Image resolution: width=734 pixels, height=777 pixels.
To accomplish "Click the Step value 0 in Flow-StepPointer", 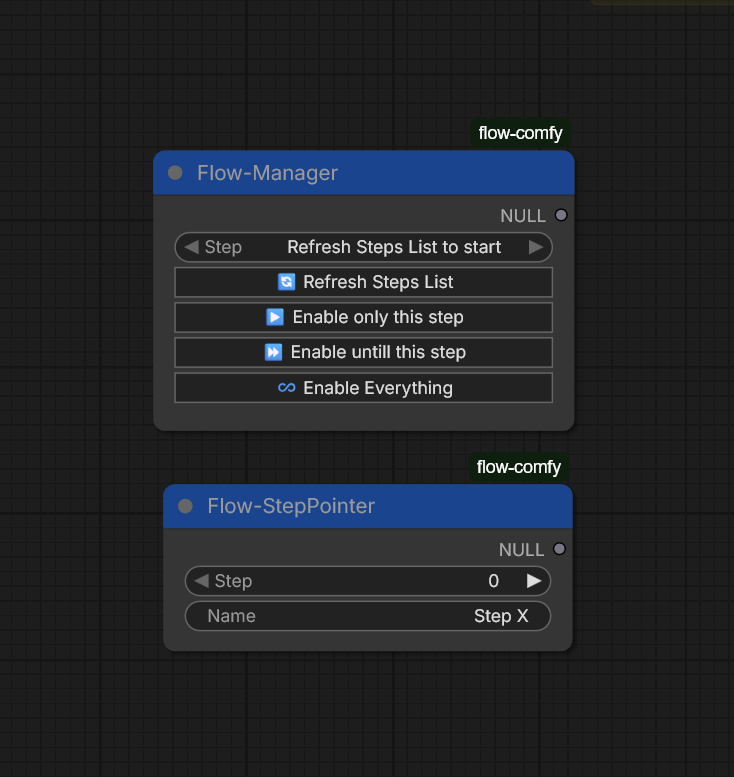I will tap(494, 581).
